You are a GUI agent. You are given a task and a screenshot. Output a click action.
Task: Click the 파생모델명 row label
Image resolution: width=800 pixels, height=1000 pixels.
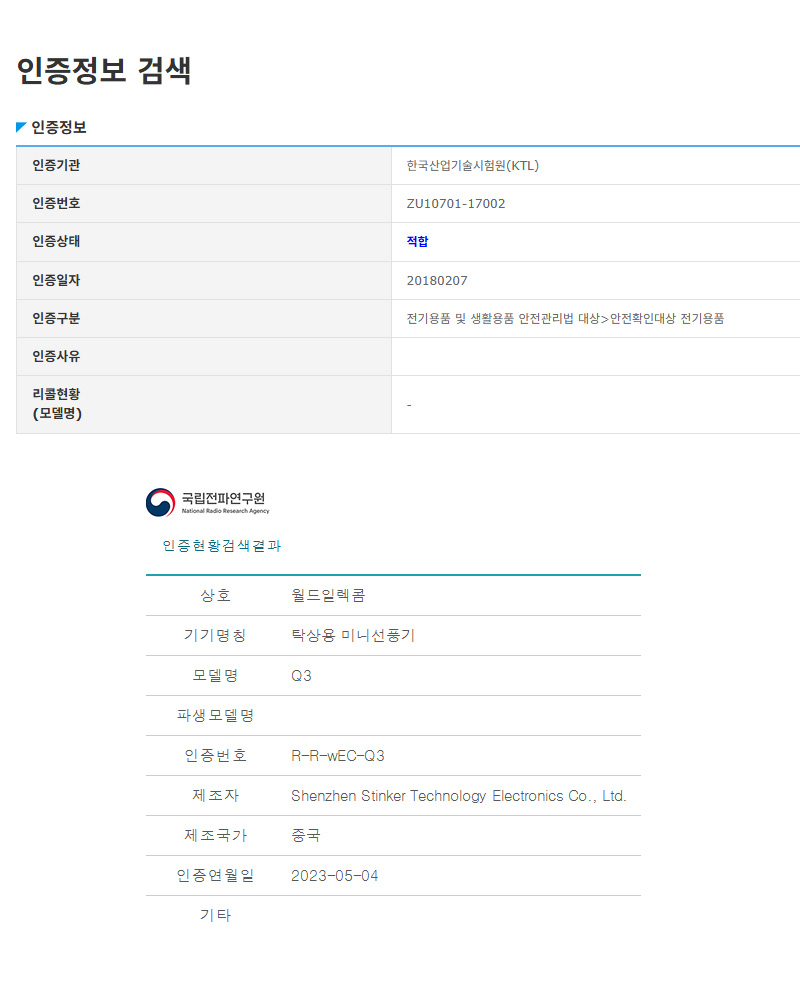(215, 716)
